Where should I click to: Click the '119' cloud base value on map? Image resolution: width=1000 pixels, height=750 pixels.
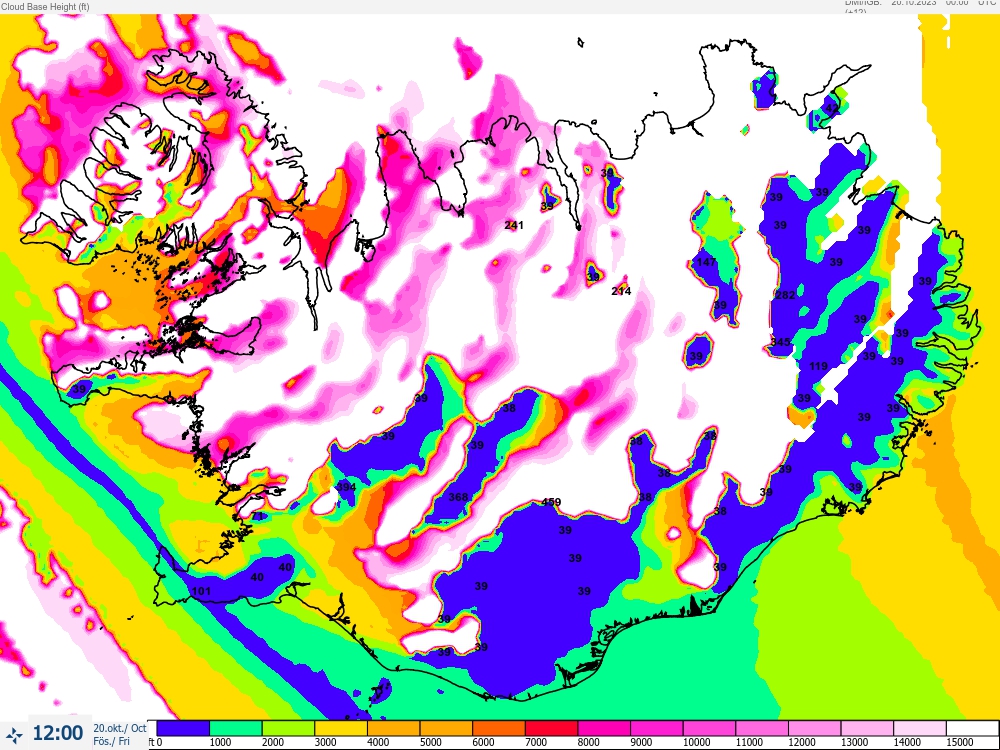click(818, 366)
